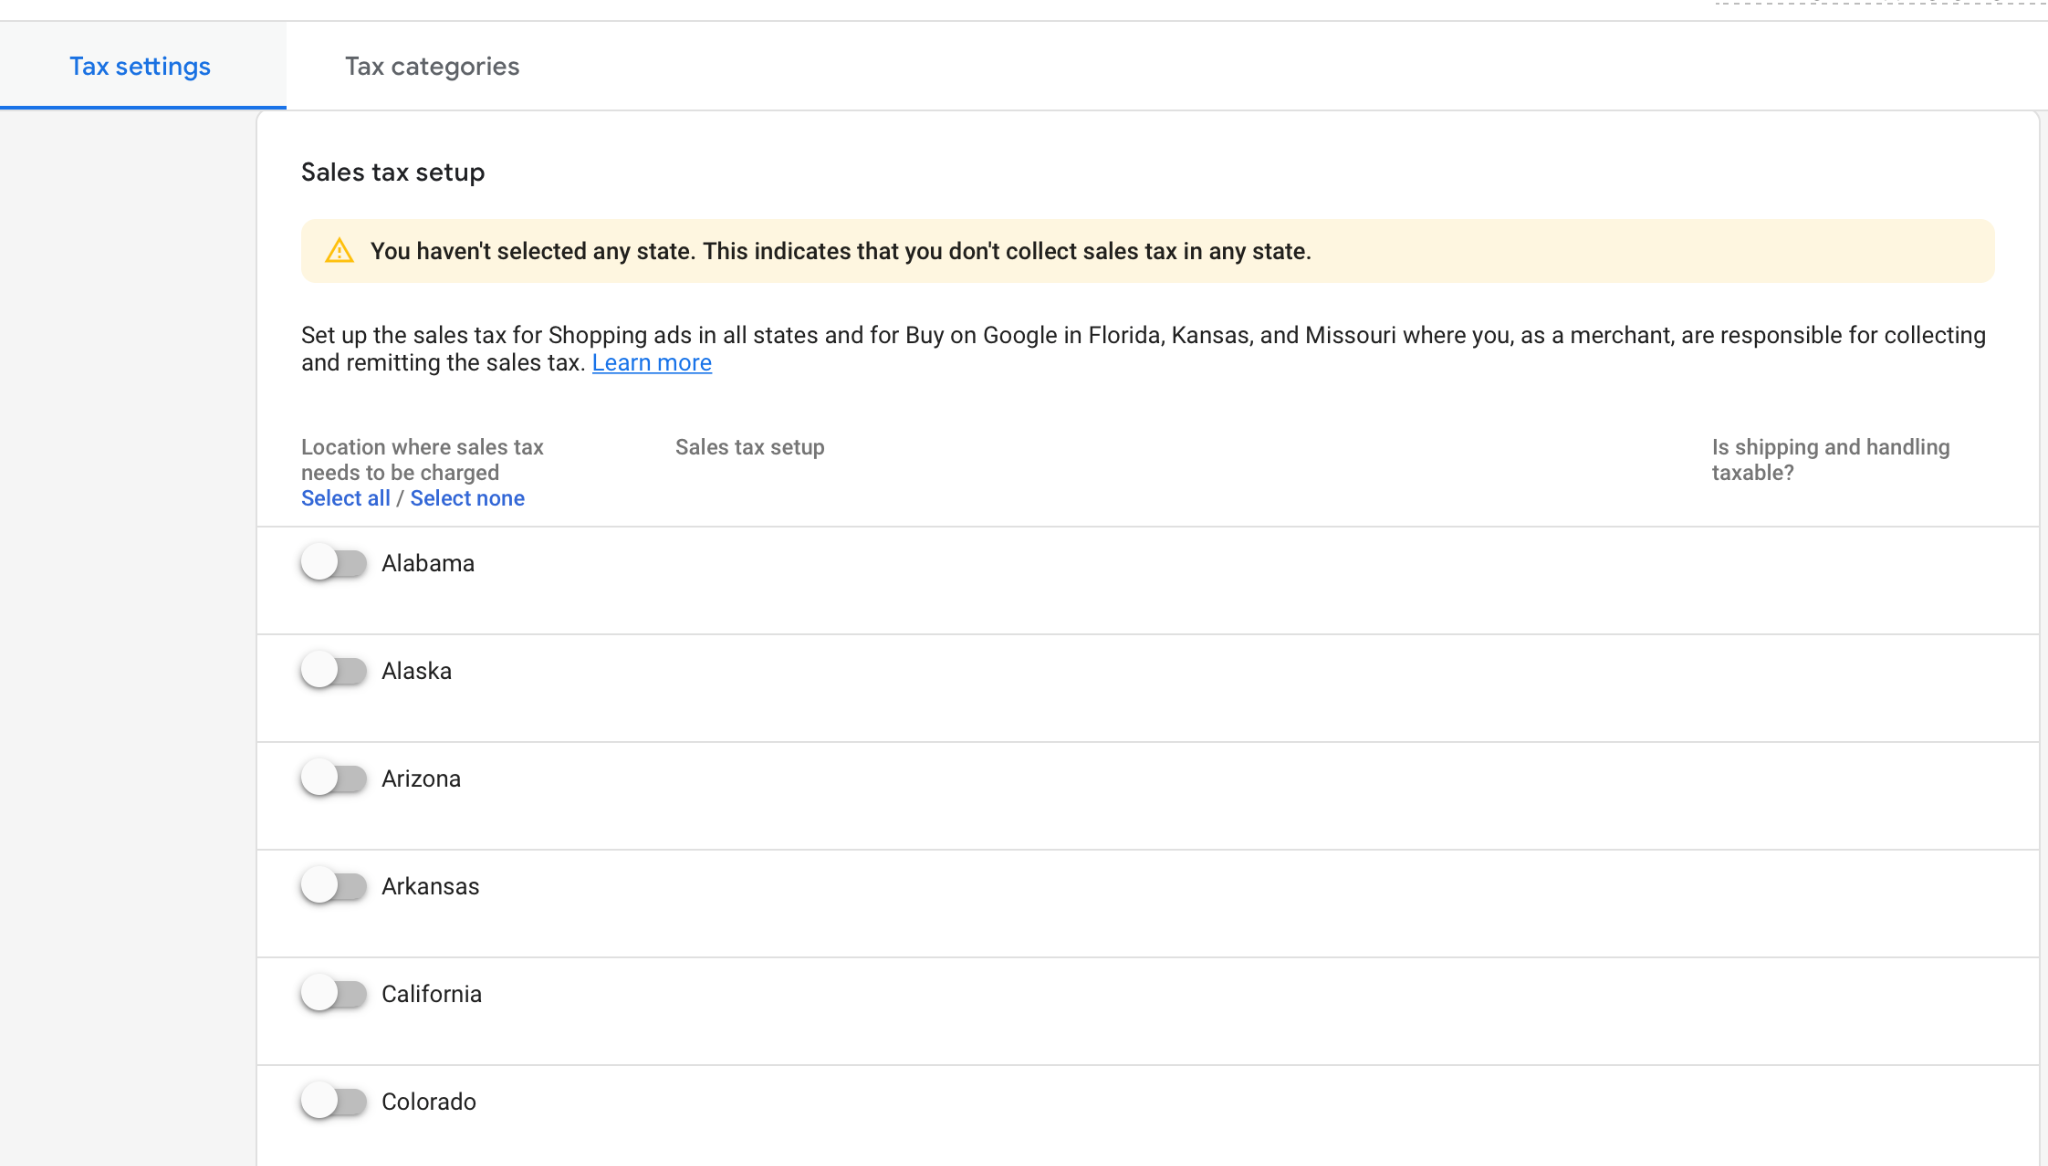Click Select all states link
Screen dimensions: 2048x1166
345,498
